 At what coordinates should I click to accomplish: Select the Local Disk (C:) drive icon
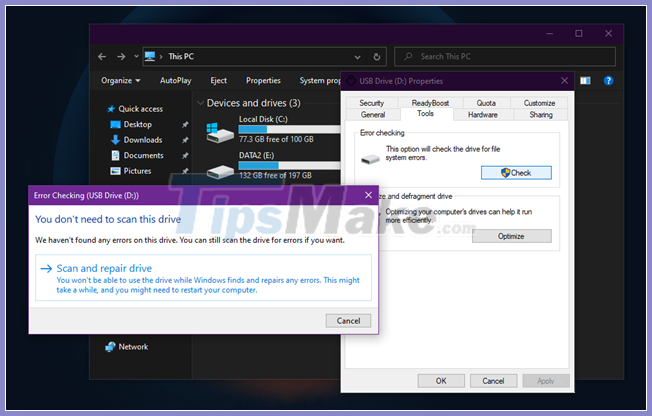click(x=220, y=132)
